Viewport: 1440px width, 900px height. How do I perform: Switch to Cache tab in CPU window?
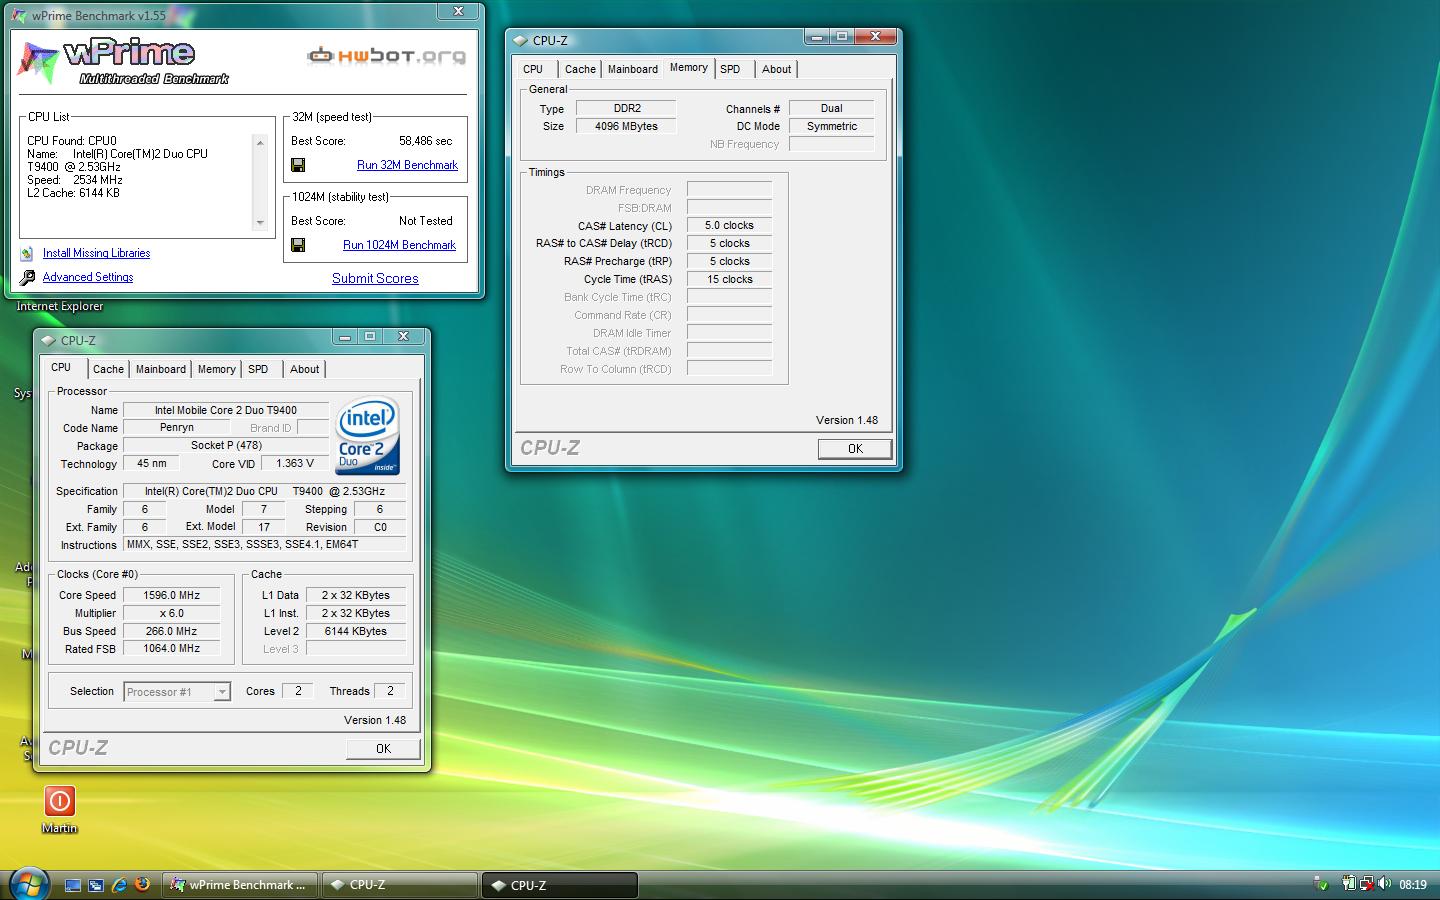click(x=108, y=369)
